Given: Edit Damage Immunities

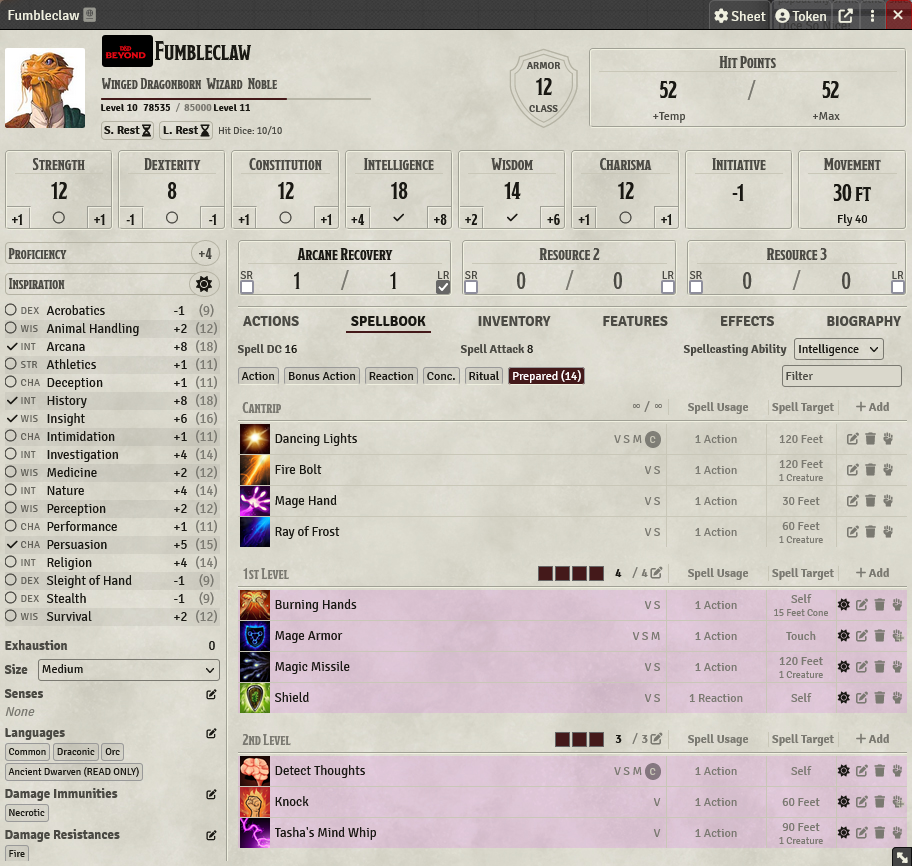Looking at the screenshot, I should point(211,794).
